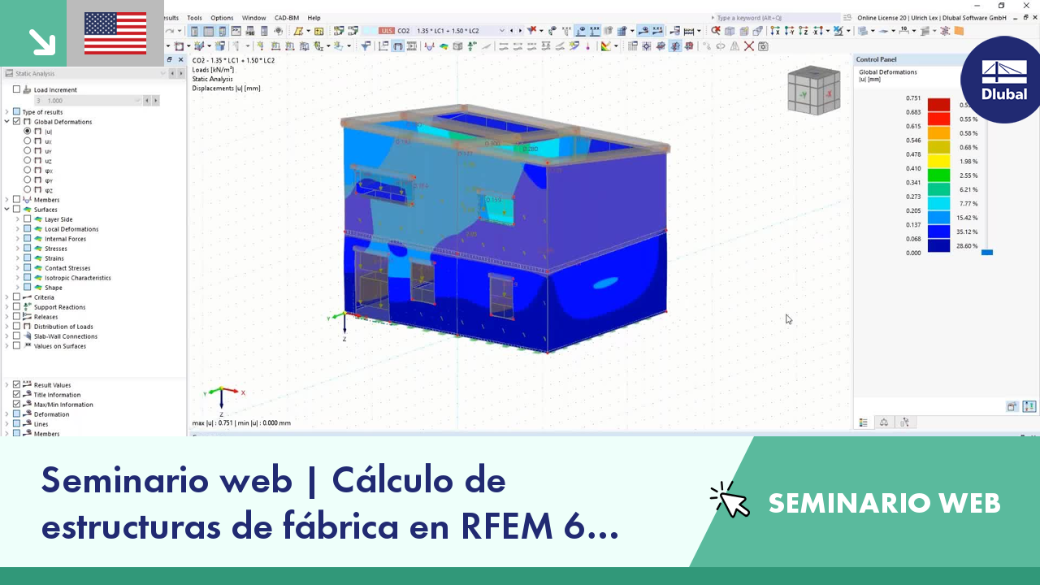Open the CAD-BIM menu

point(287,18)
